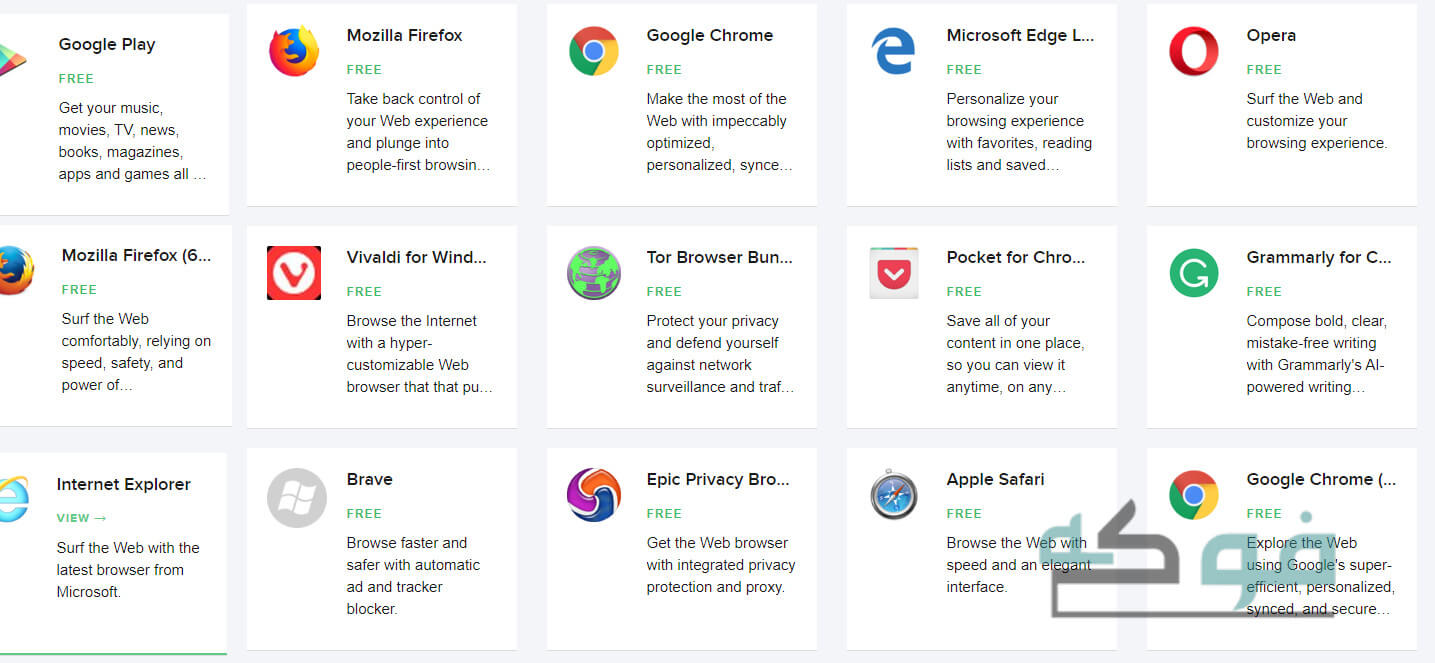This screenshot has width=1435, height=663.
Task: Click 'Browse faster and safer' Brave description
Action: coord(413,576)
